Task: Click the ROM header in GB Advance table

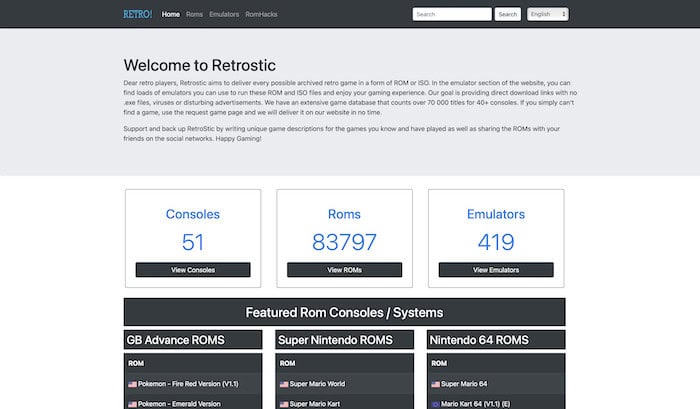Action: coord(136,363)
